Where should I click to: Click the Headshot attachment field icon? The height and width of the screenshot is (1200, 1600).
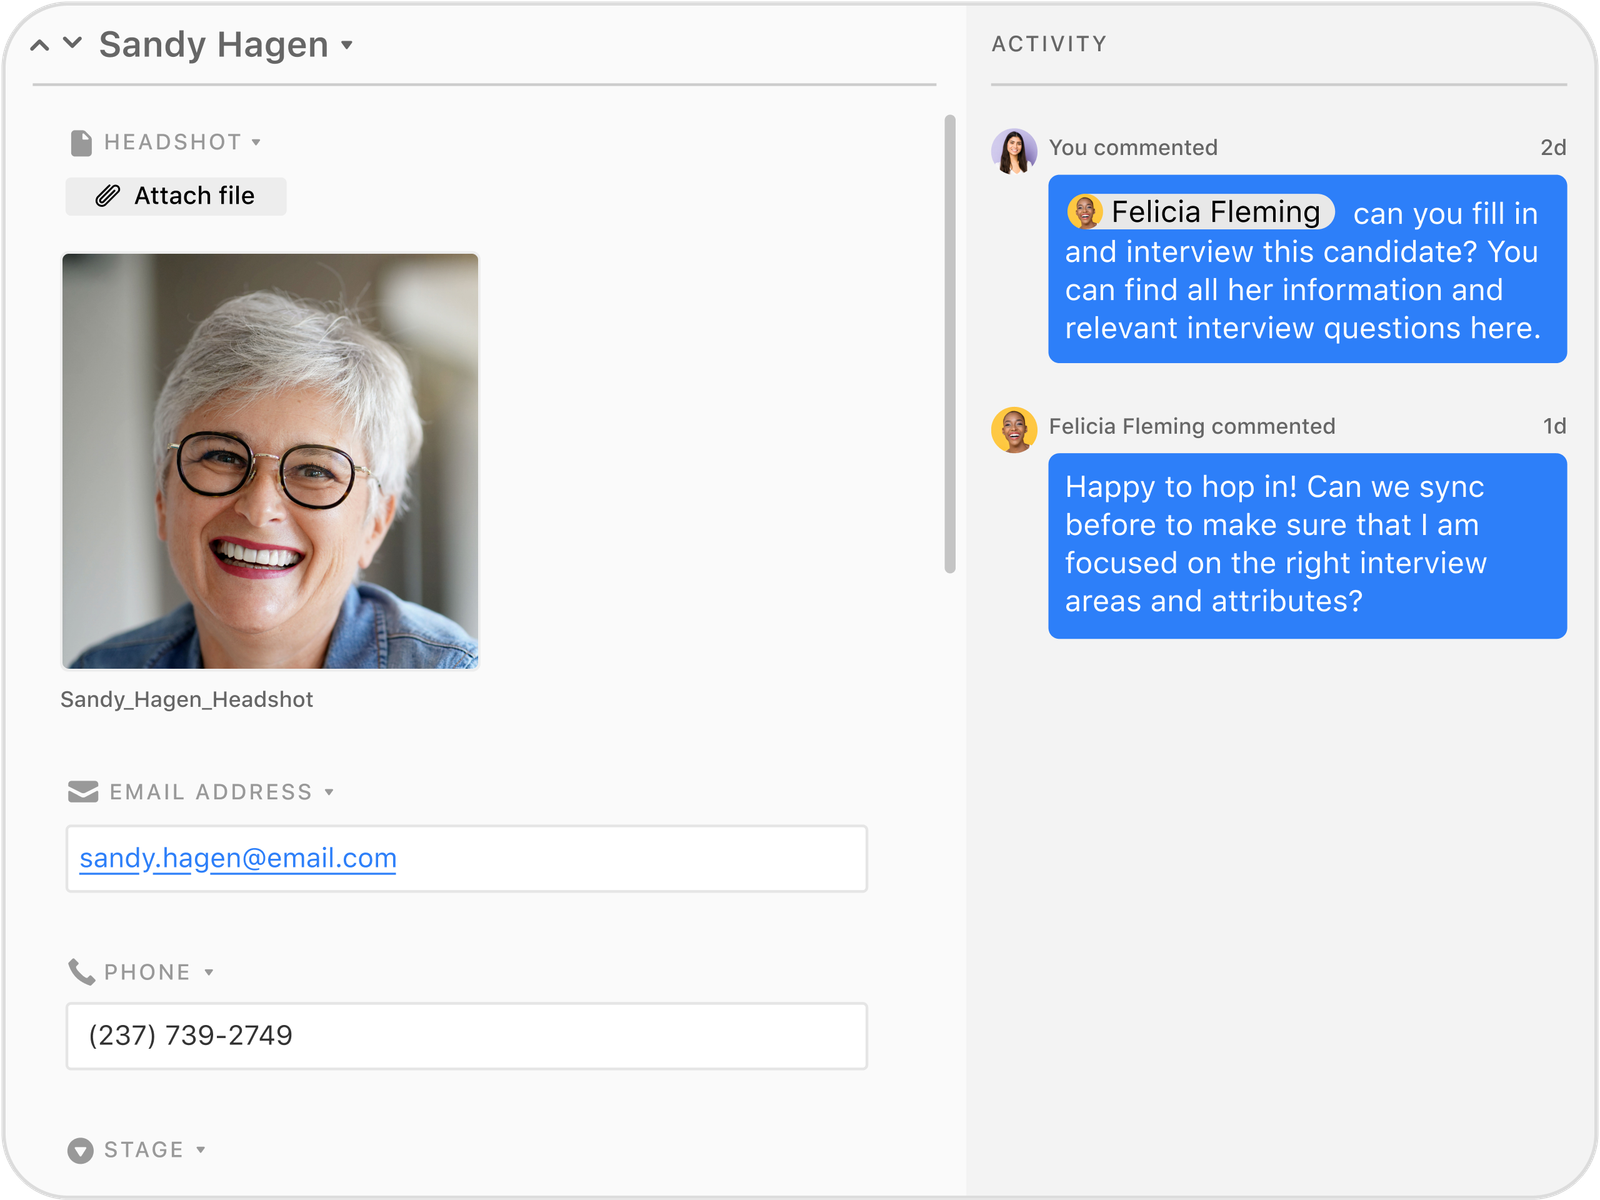[x=81, y=143]
